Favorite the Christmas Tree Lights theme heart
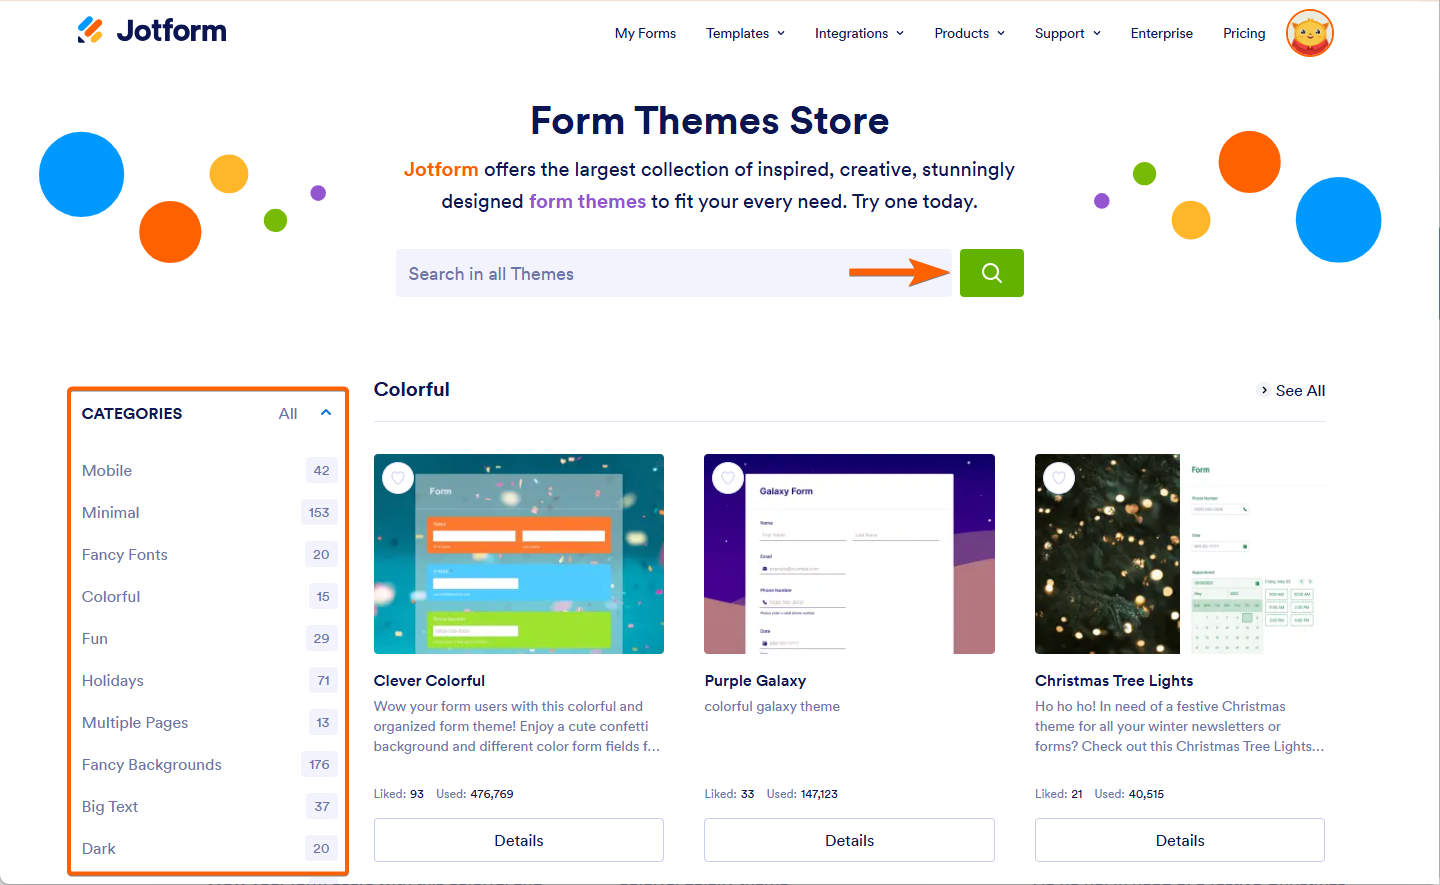Image resolution: width=1440 pixels, height=885 pixels. point(1059,478)
